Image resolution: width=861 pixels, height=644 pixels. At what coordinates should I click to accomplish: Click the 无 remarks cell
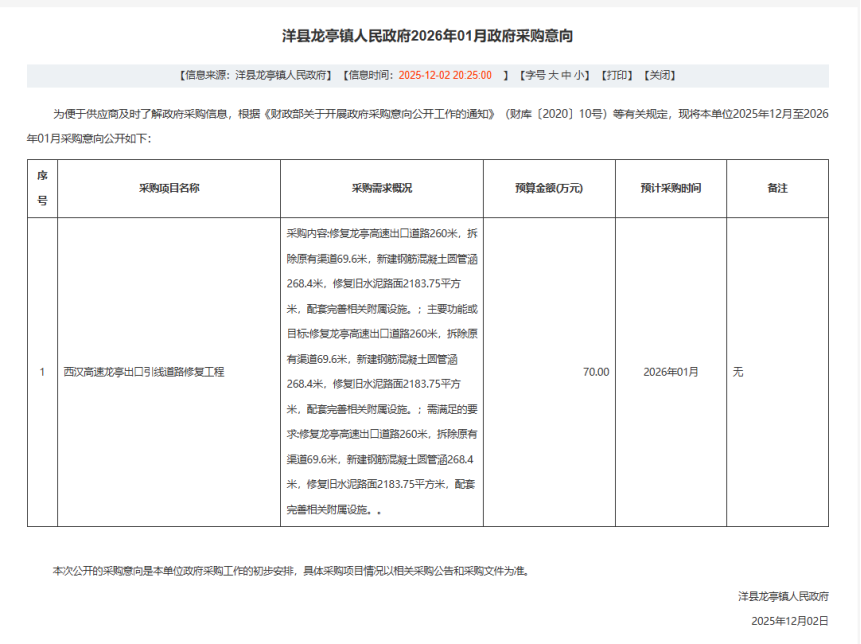(x=738, y=372)
